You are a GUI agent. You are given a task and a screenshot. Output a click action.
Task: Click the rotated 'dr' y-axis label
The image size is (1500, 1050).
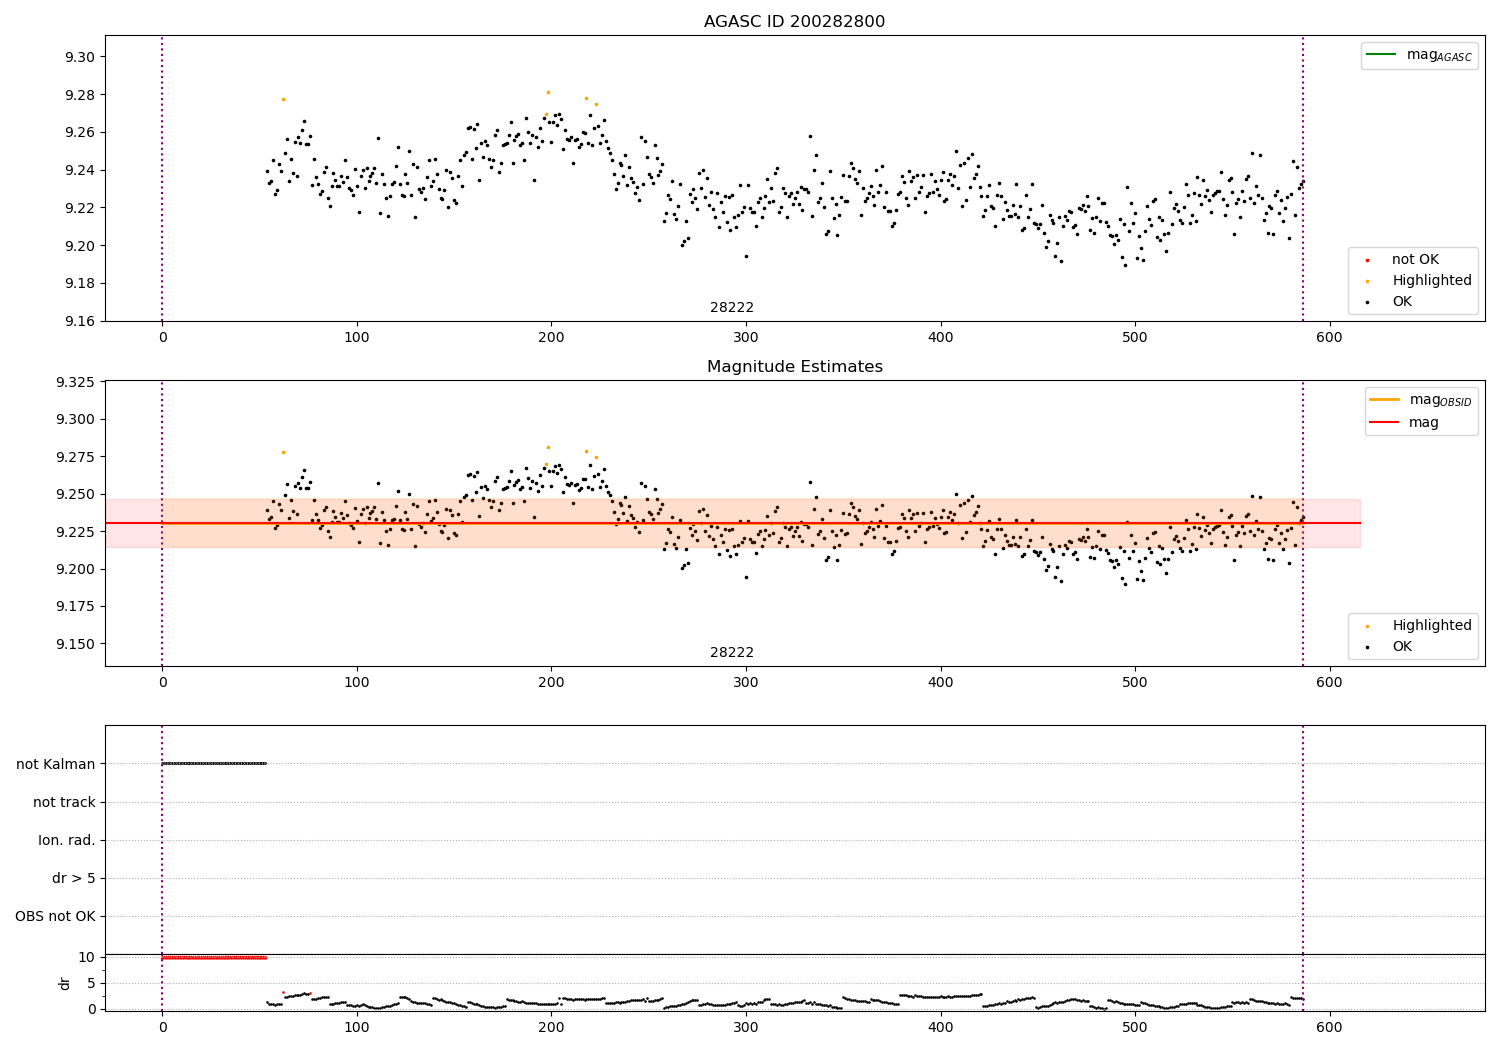(65, 983)
